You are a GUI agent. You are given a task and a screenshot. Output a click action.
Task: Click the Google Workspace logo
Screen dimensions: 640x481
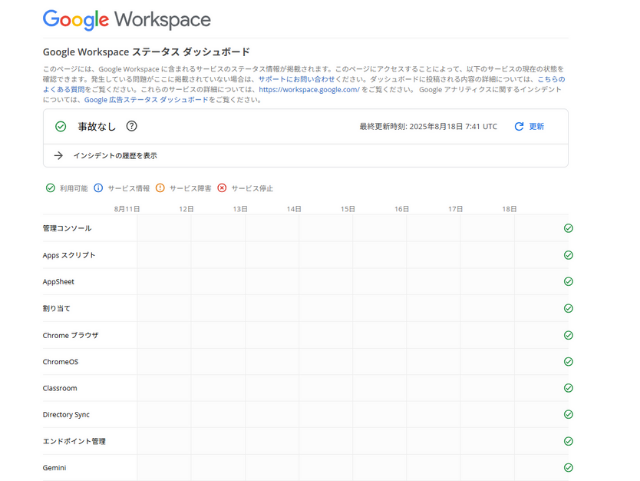(126, 20)
